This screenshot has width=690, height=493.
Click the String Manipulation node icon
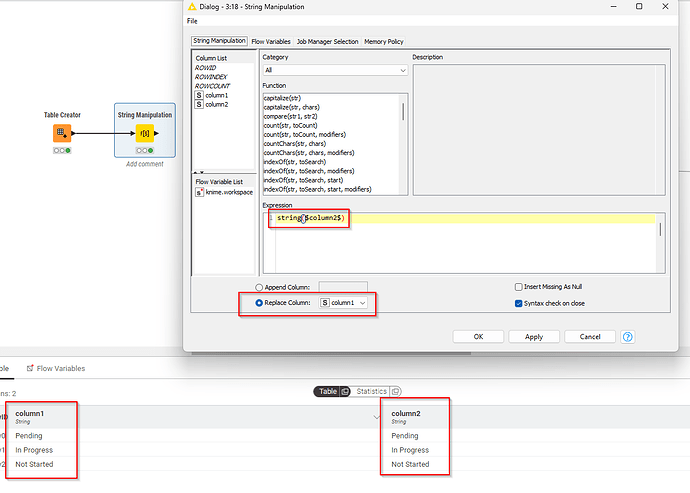[144, 133]
